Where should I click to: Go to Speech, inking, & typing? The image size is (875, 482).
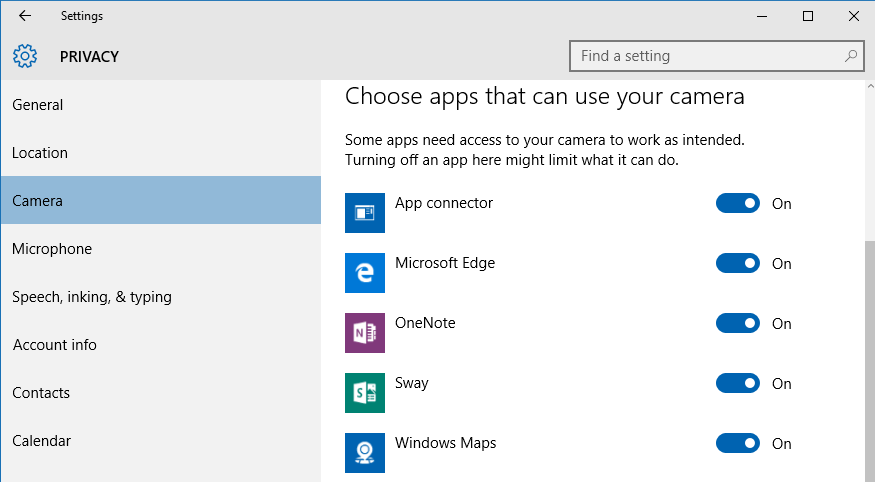pyautogui.click(x=161, y=296)
